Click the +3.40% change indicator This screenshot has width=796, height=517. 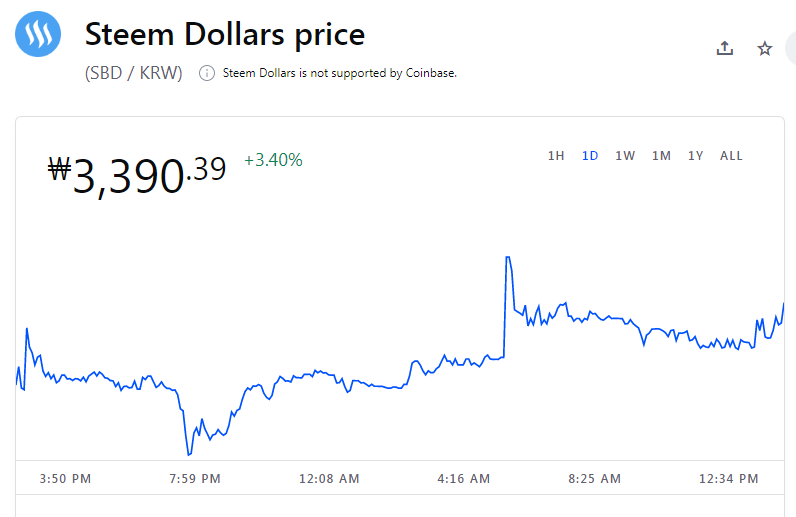(x=273, y=160)
